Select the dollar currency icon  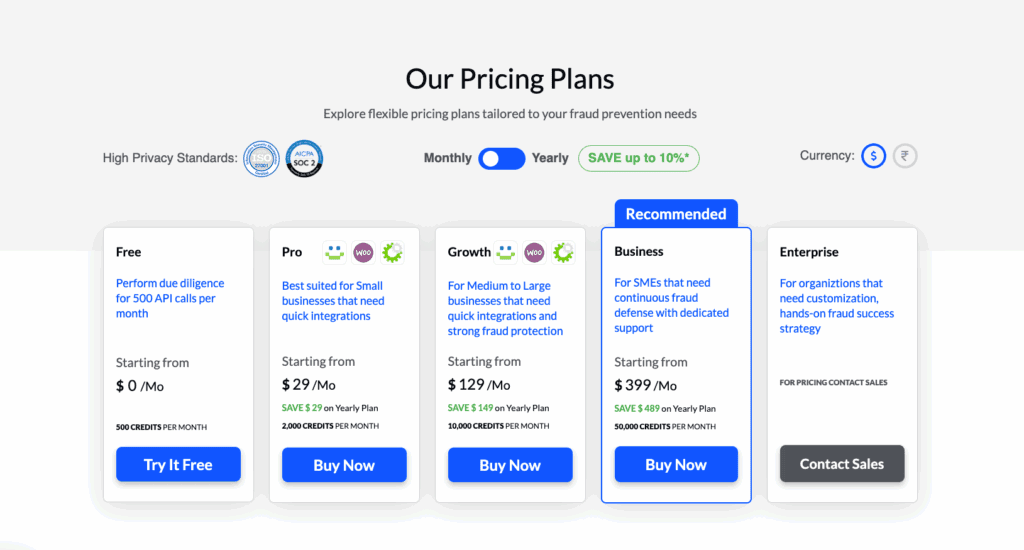tap(873, 156)
